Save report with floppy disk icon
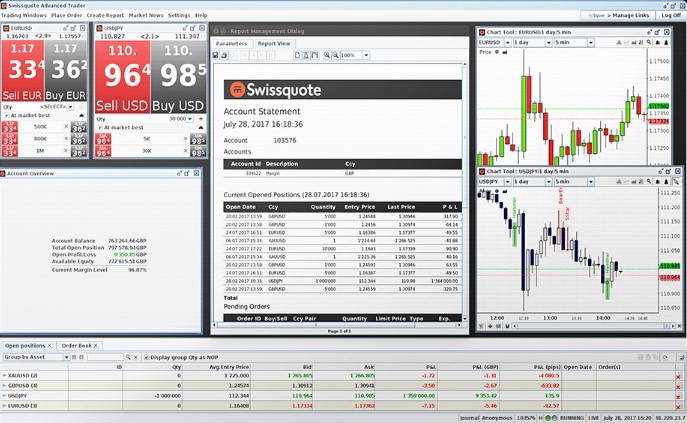This screenshot has width=687, height=423. [x=215, y=55]
